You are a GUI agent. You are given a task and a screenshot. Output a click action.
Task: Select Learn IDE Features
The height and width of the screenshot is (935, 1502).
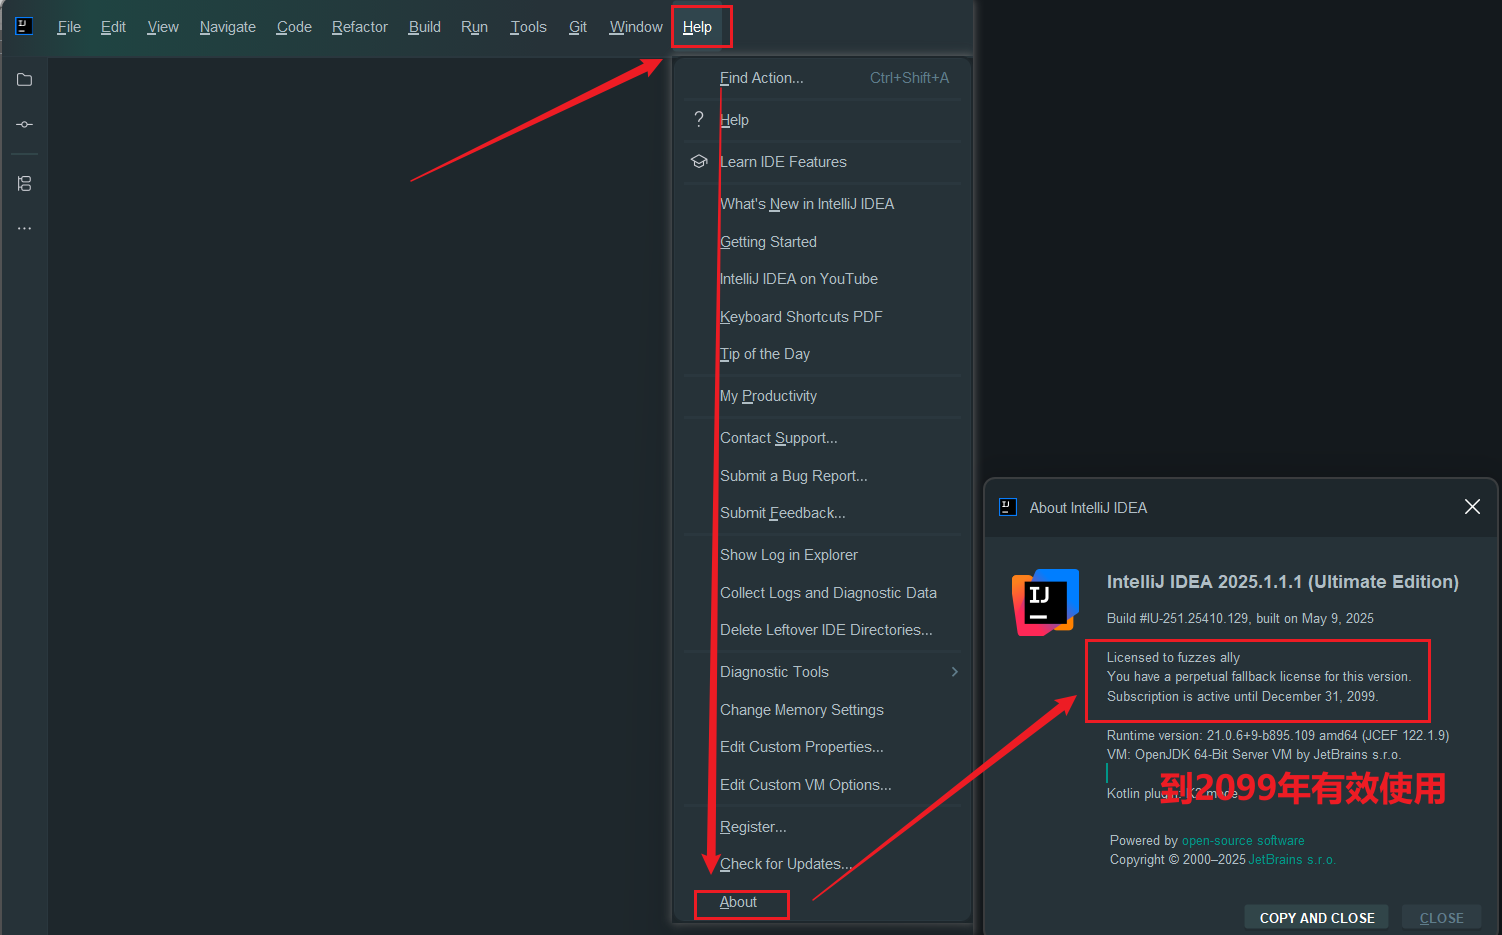(x=822, y=162)
